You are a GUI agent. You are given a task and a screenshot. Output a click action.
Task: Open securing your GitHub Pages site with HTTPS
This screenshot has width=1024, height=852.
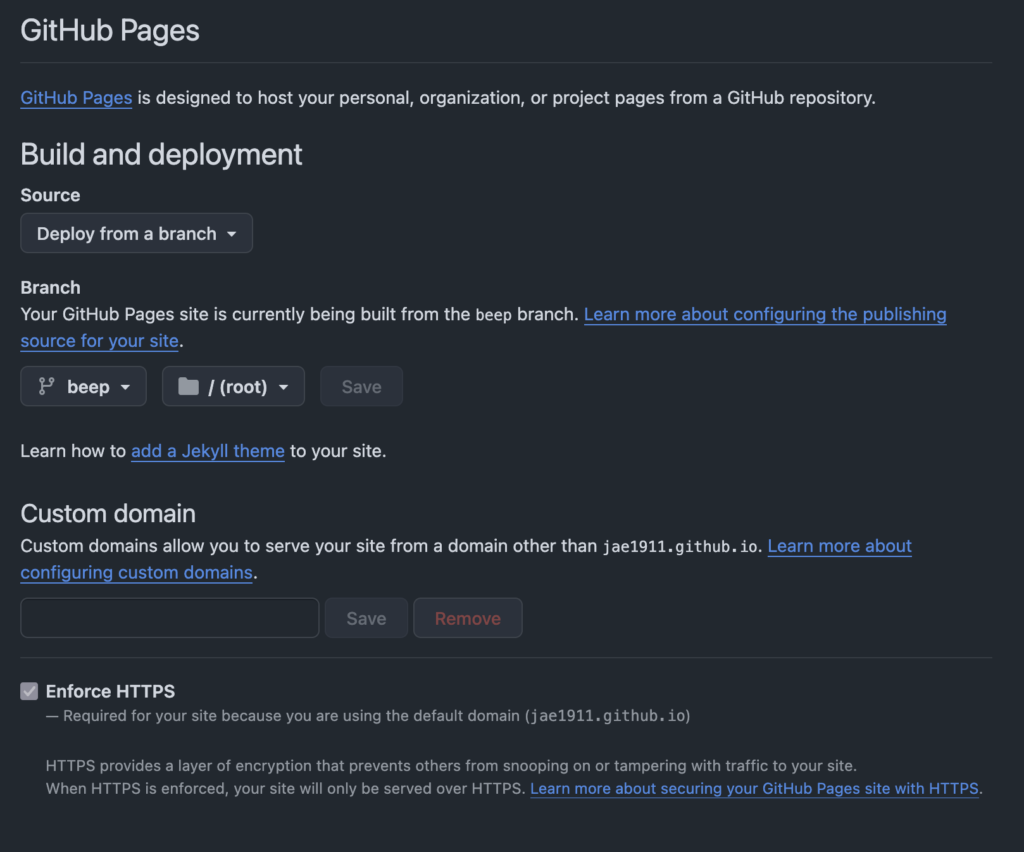pos(755,789)
